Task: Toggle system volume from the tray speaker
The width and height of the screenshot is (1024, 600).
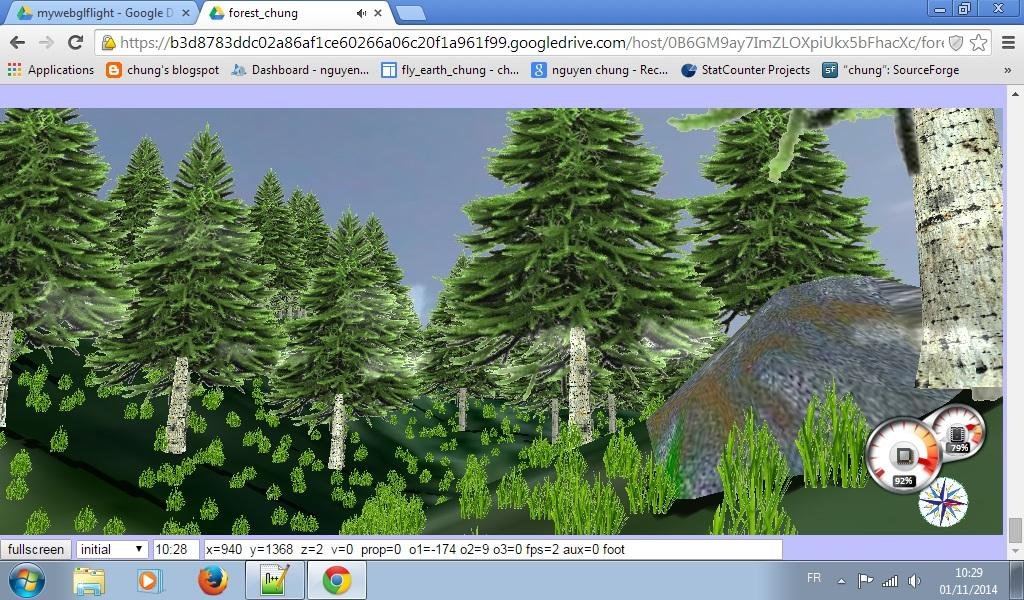Action: point(915,578)
